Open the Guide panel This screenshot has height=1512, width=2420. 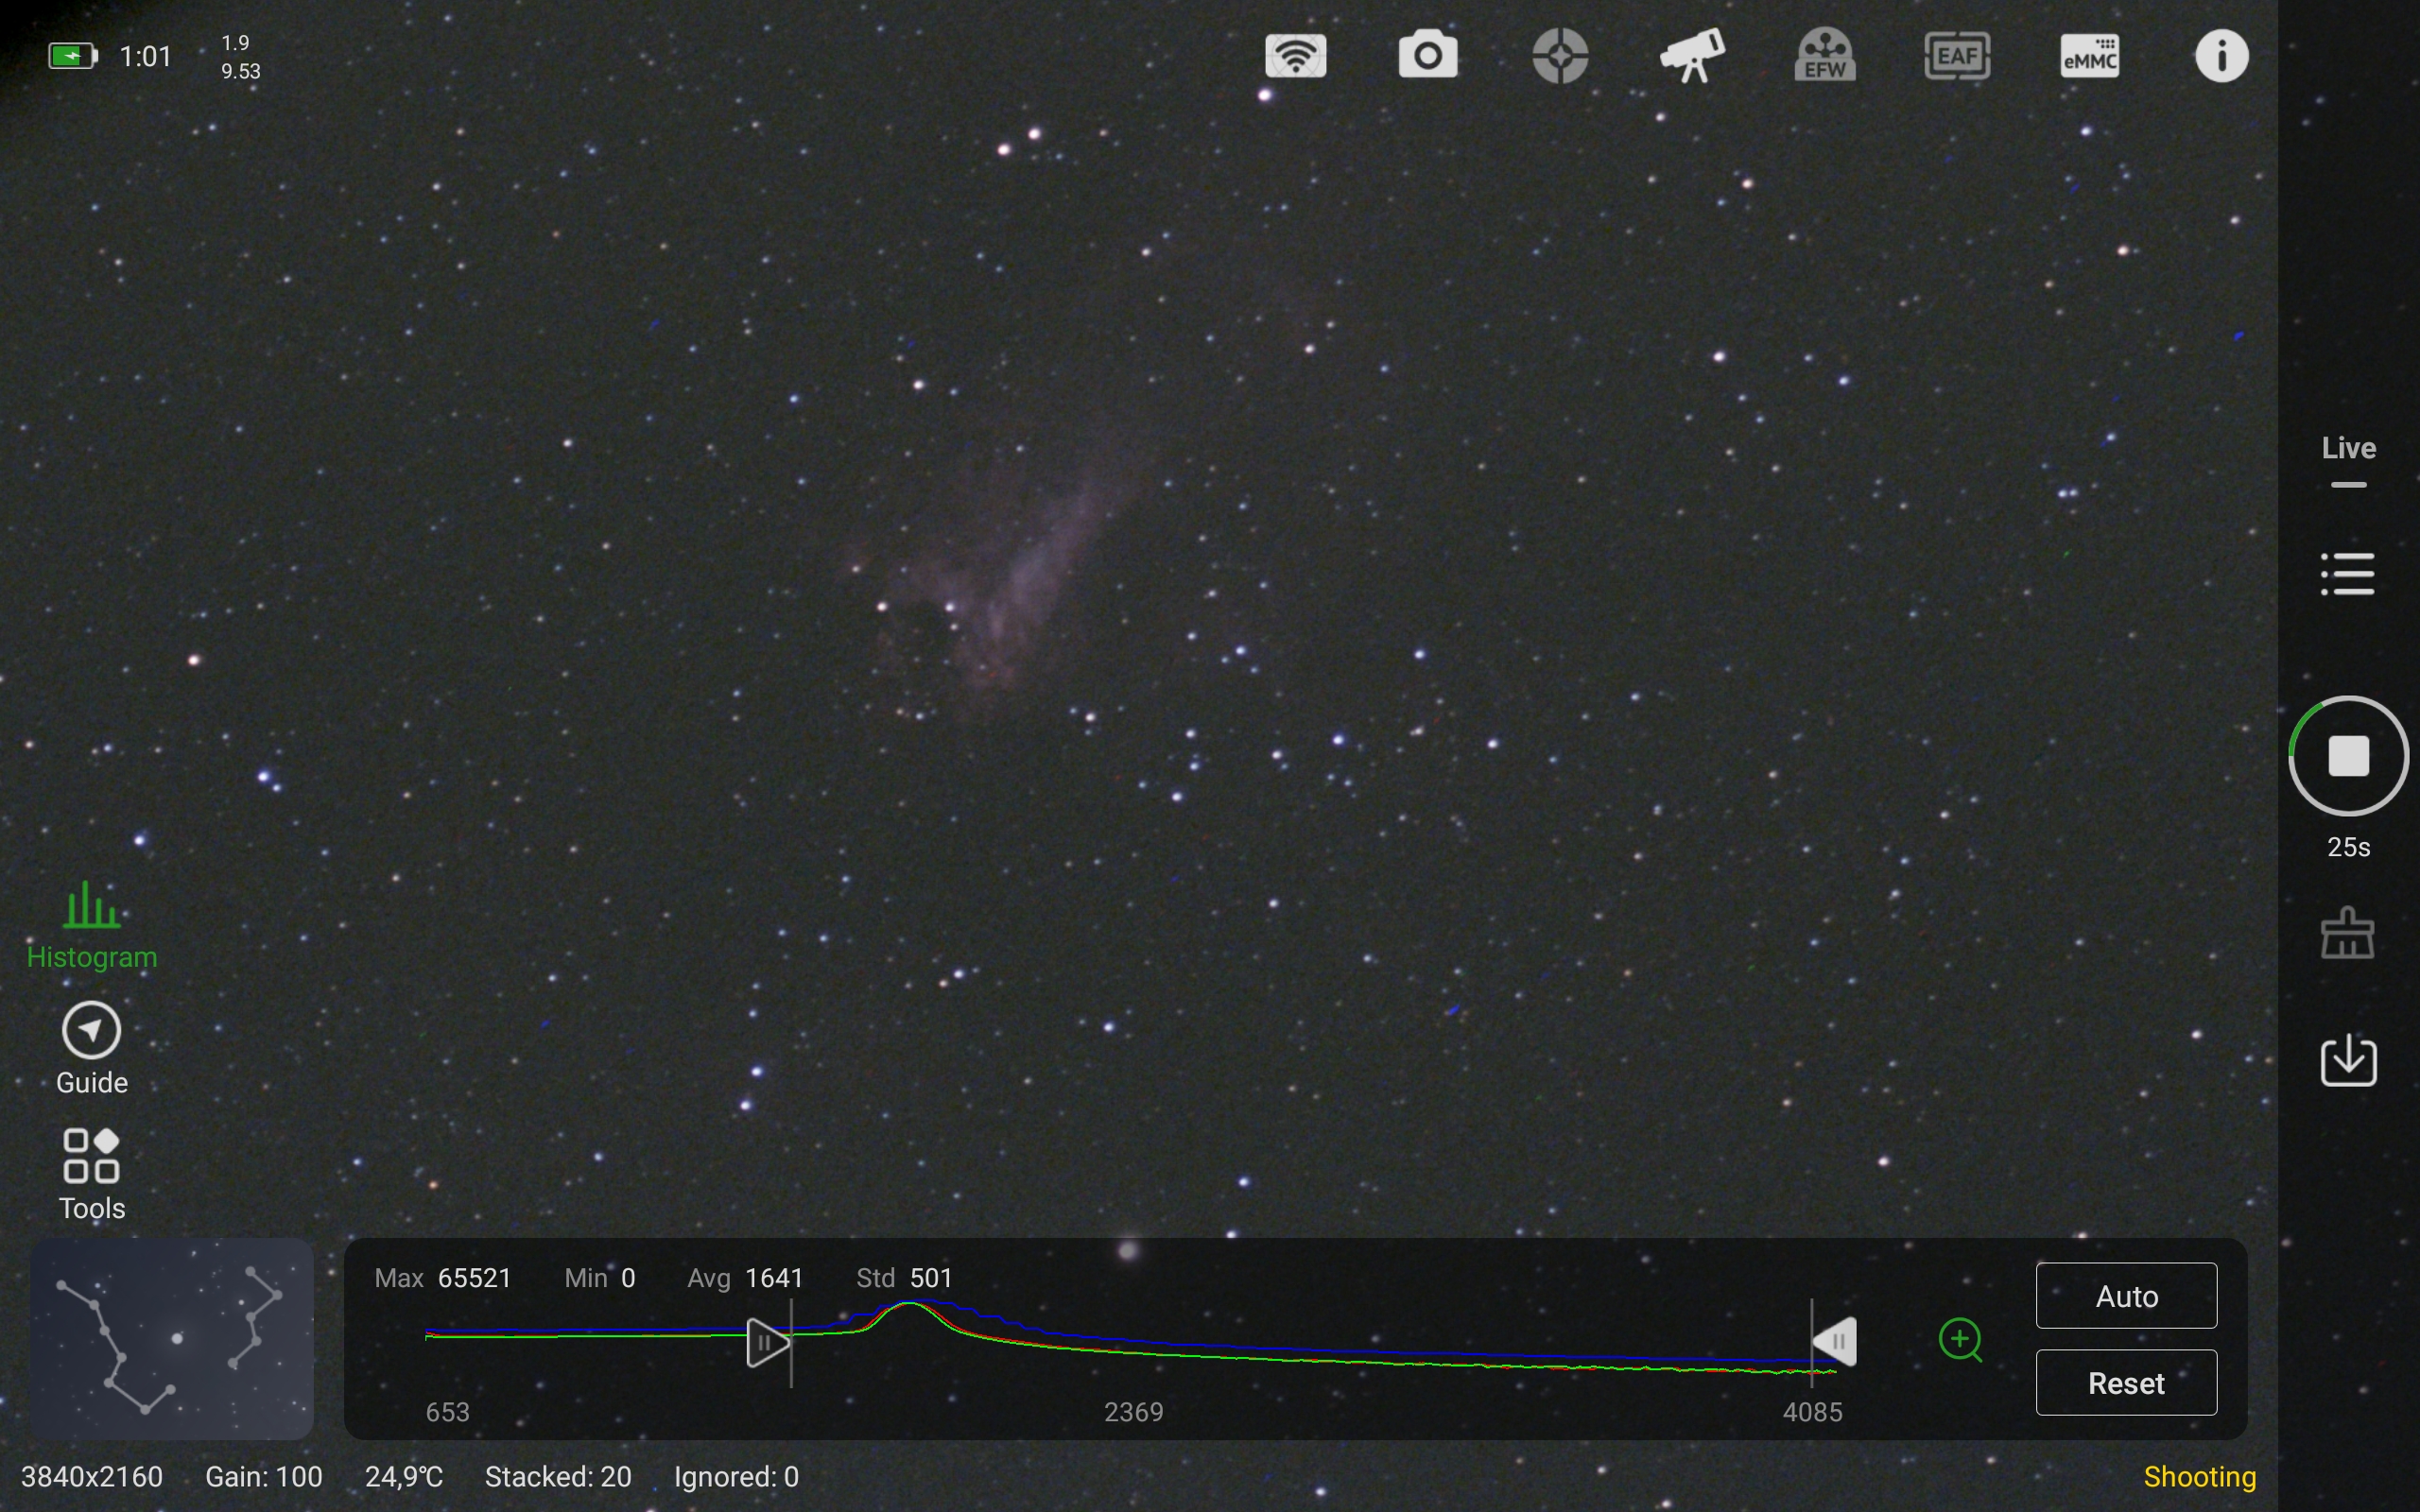coord(92,1049)
